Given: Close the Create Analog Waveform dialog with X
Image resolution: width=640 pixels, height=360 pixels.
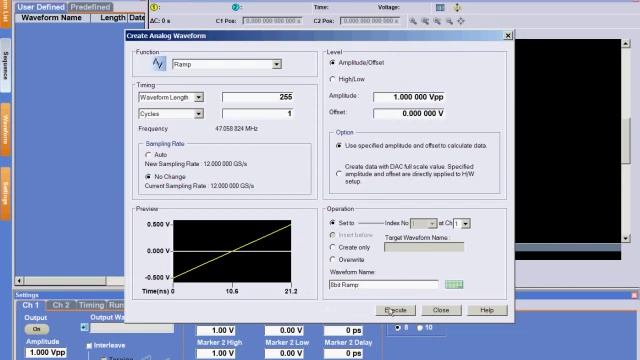Looking at the screenshot, I should tap(508, 36).
